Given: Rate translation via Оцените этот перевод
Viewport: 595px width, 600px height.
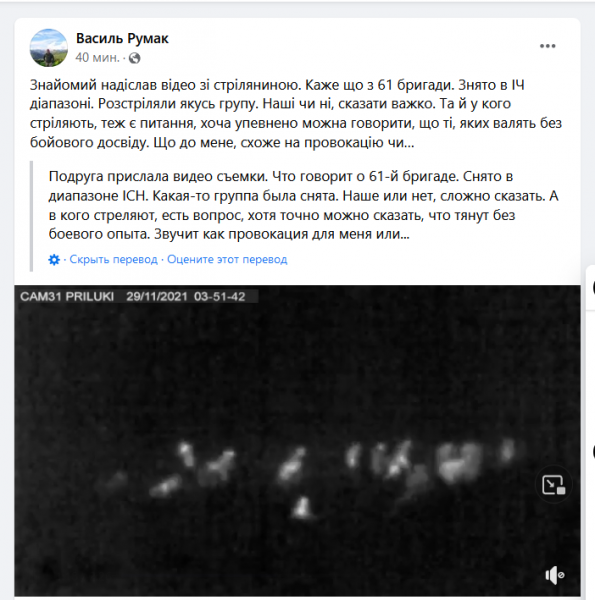Looking at the screenshot, I should [227, 259].
